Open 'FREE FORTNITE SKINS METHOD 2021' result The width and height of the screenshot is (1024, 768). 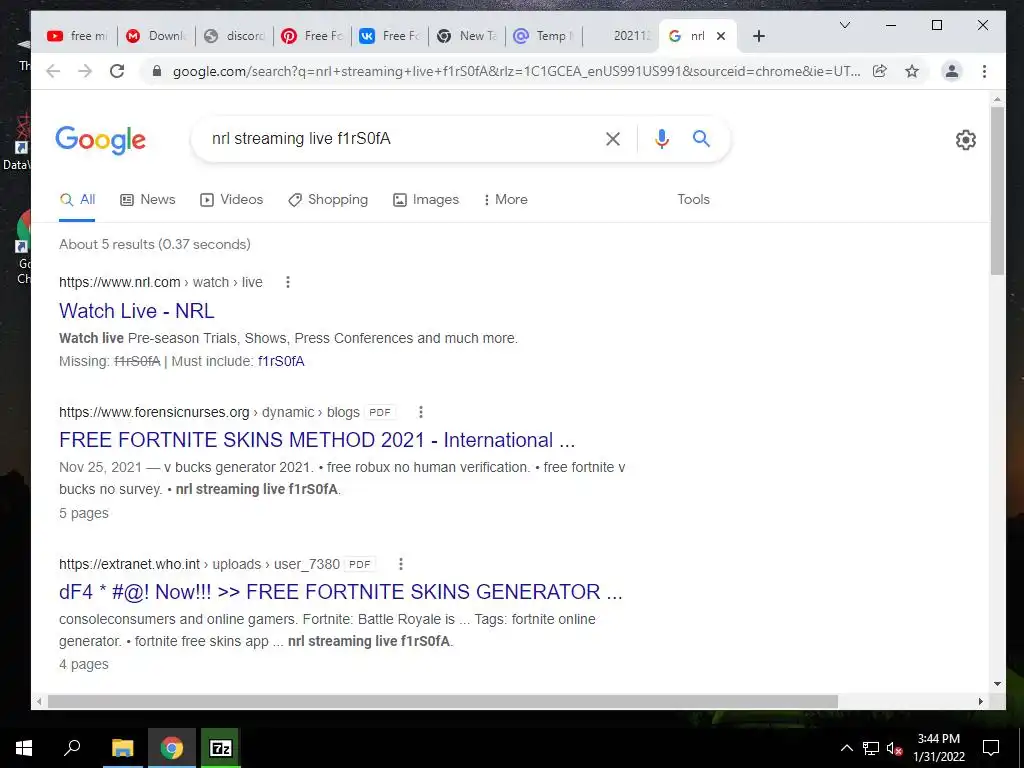coord(317,440)
